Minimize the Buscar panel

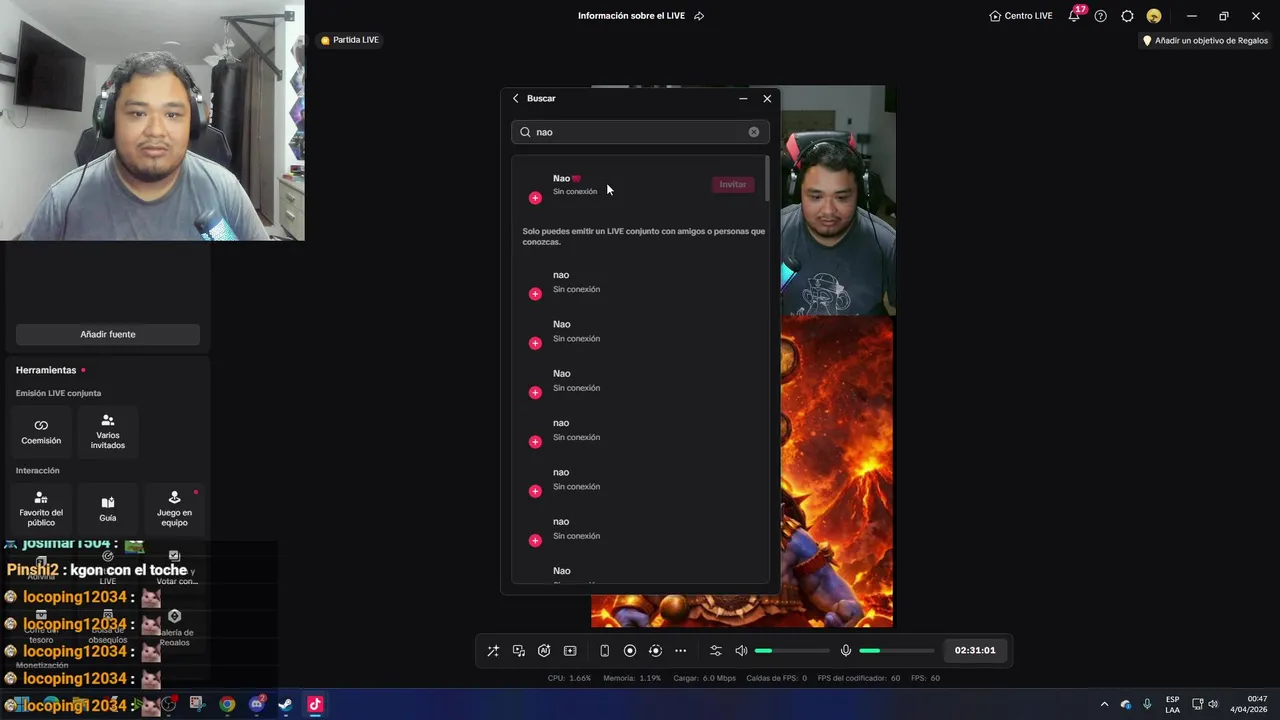point(743,98)
